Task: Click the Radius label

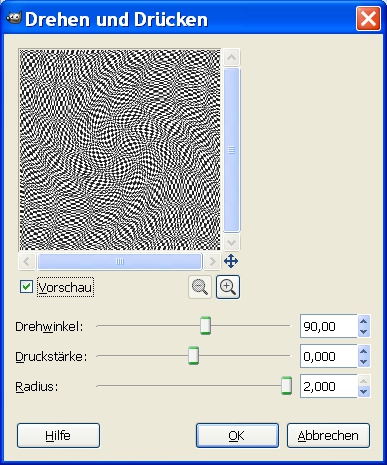Action: [37, 387]
